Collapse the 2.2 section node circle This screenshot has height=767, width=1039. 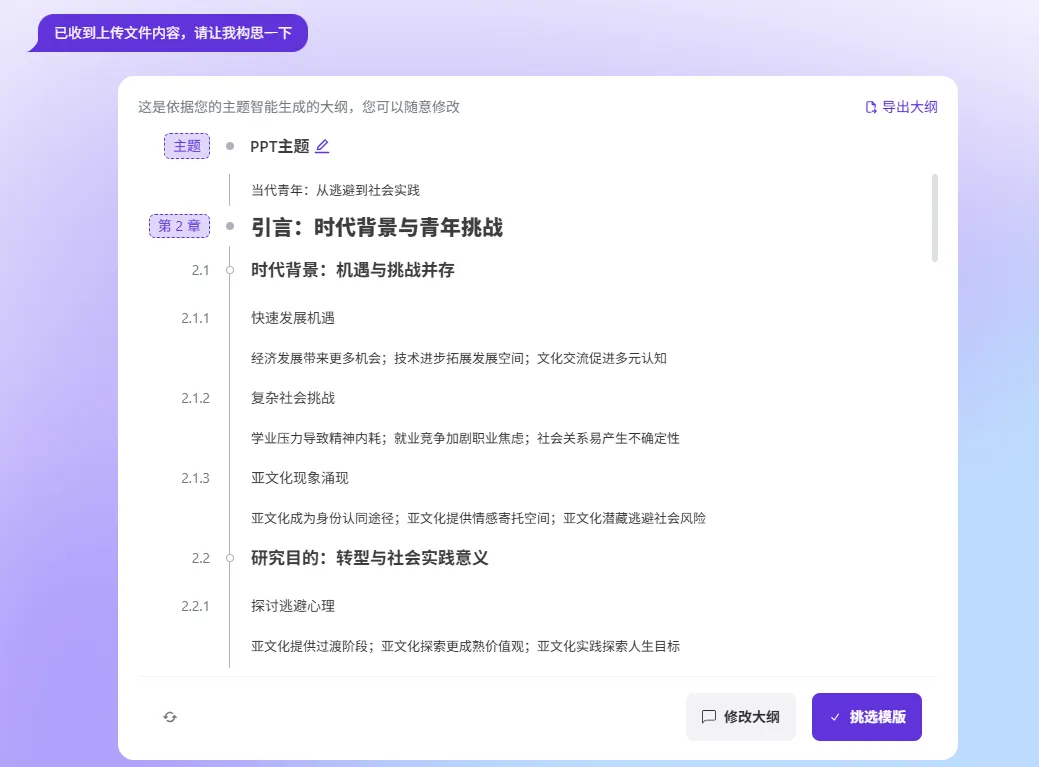(230, 558)
